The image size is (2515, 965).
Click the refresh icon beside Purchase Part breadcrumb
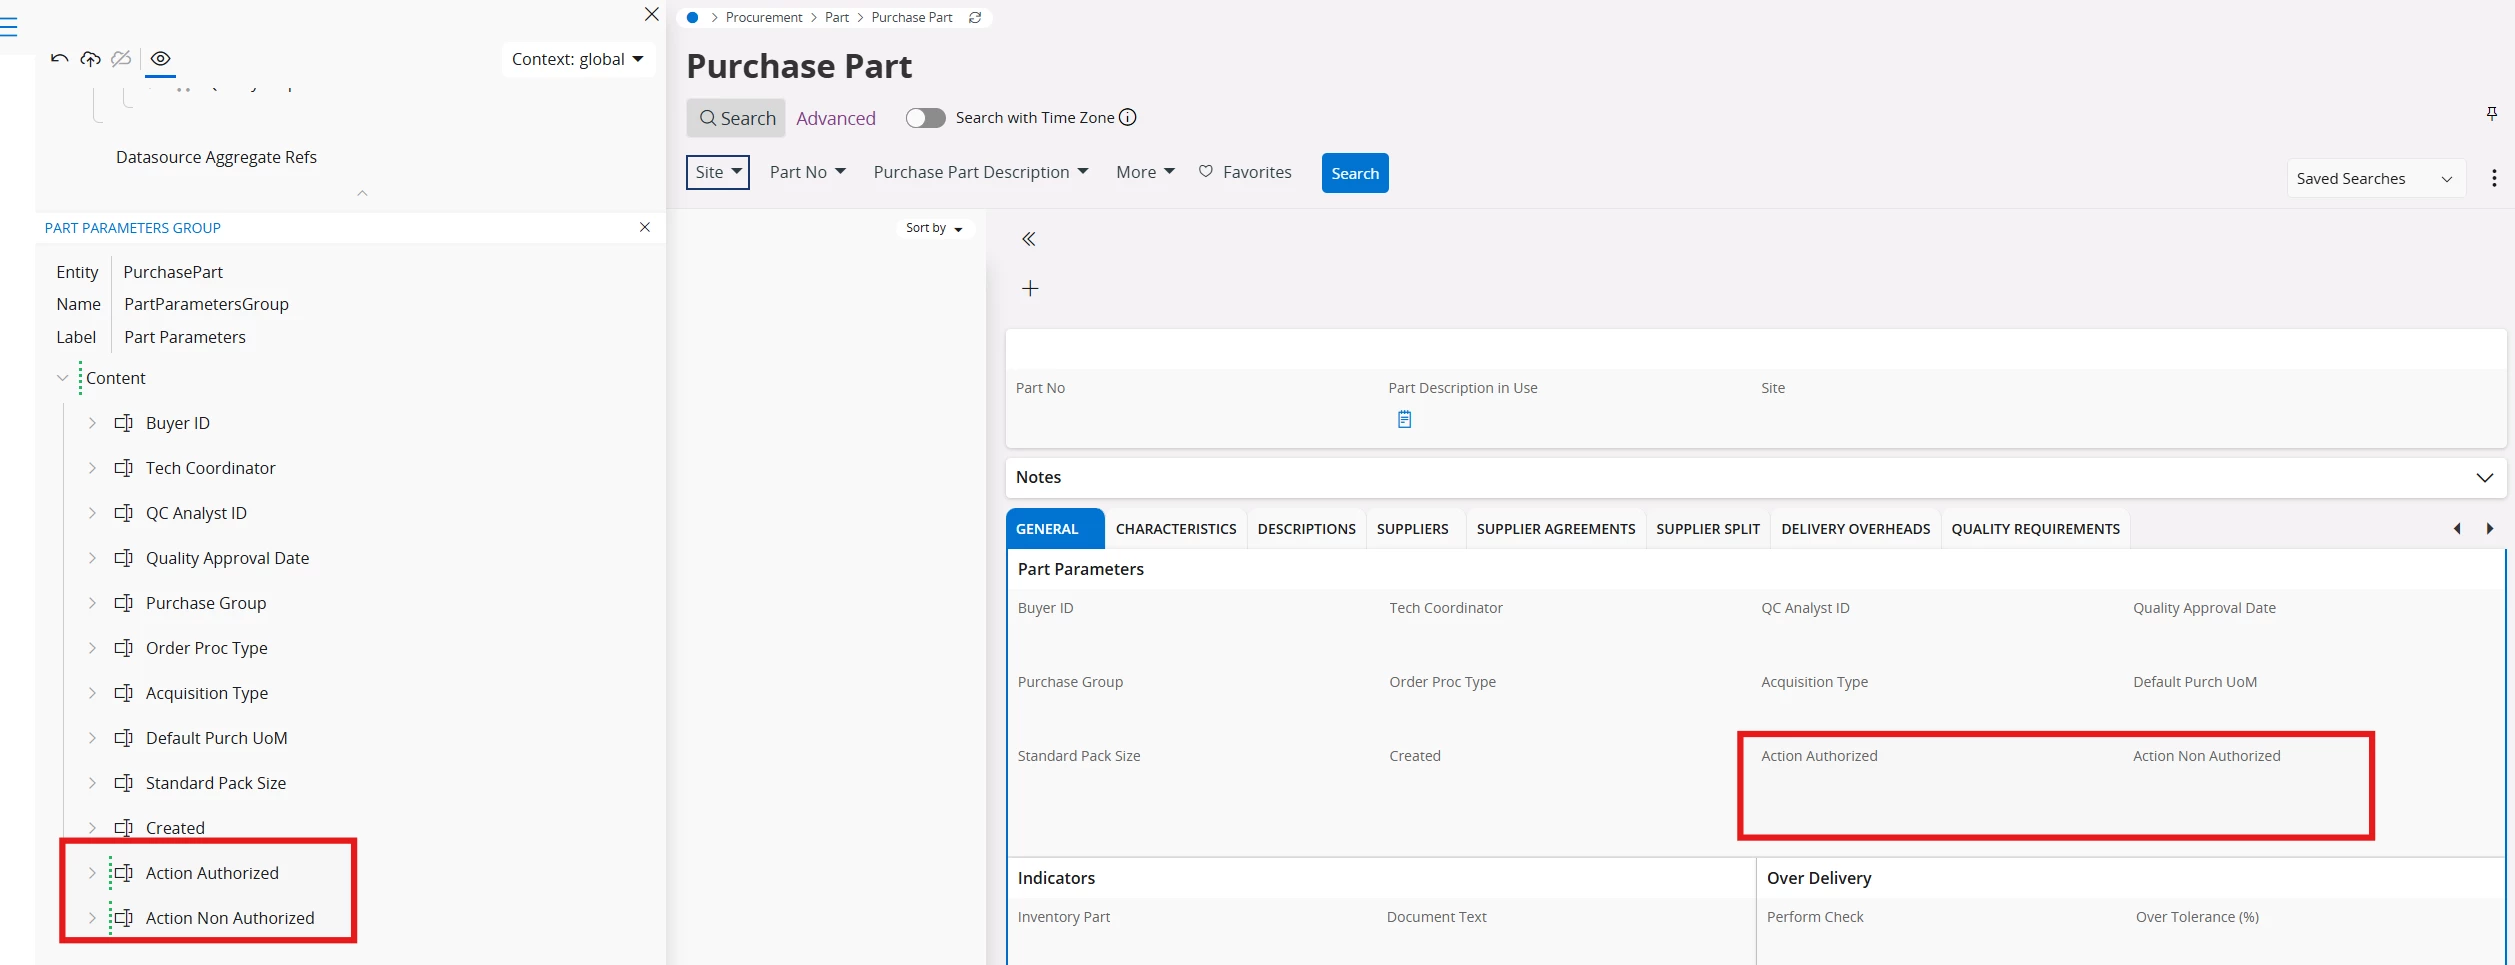pos(975,18)
